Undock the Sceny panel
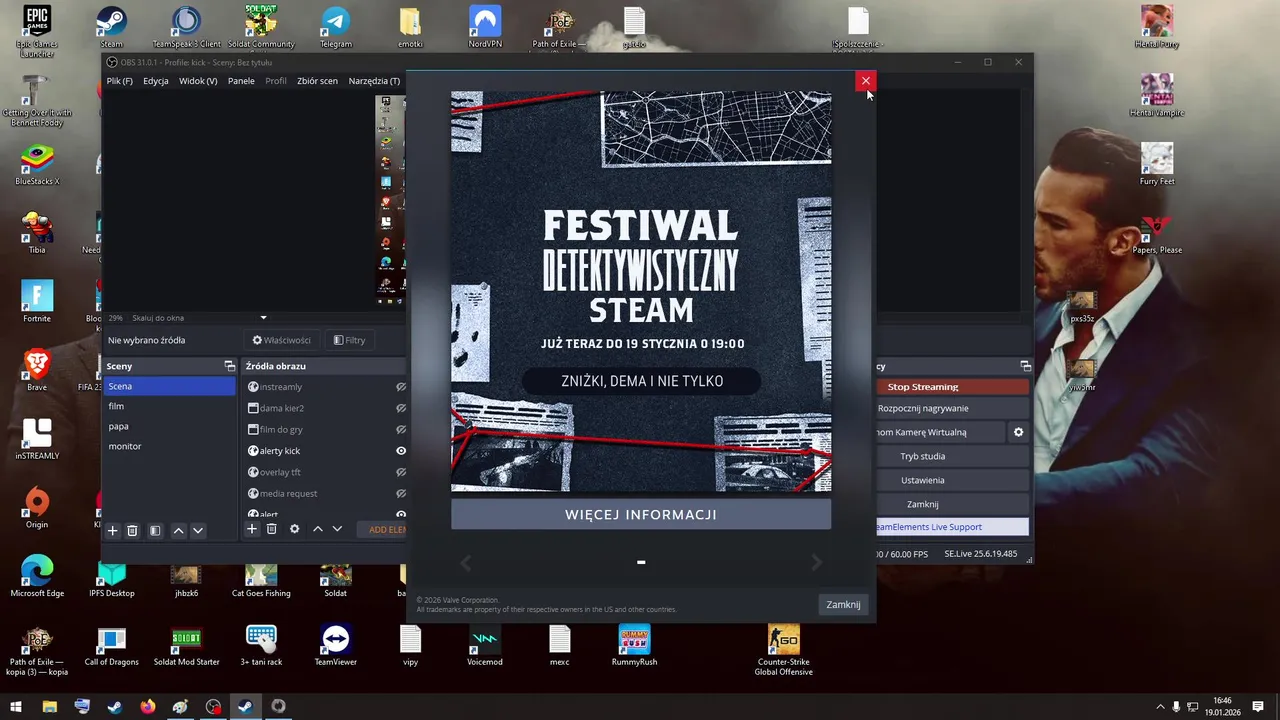Screen dimensions: 1280x720 (x=229, y=366)
